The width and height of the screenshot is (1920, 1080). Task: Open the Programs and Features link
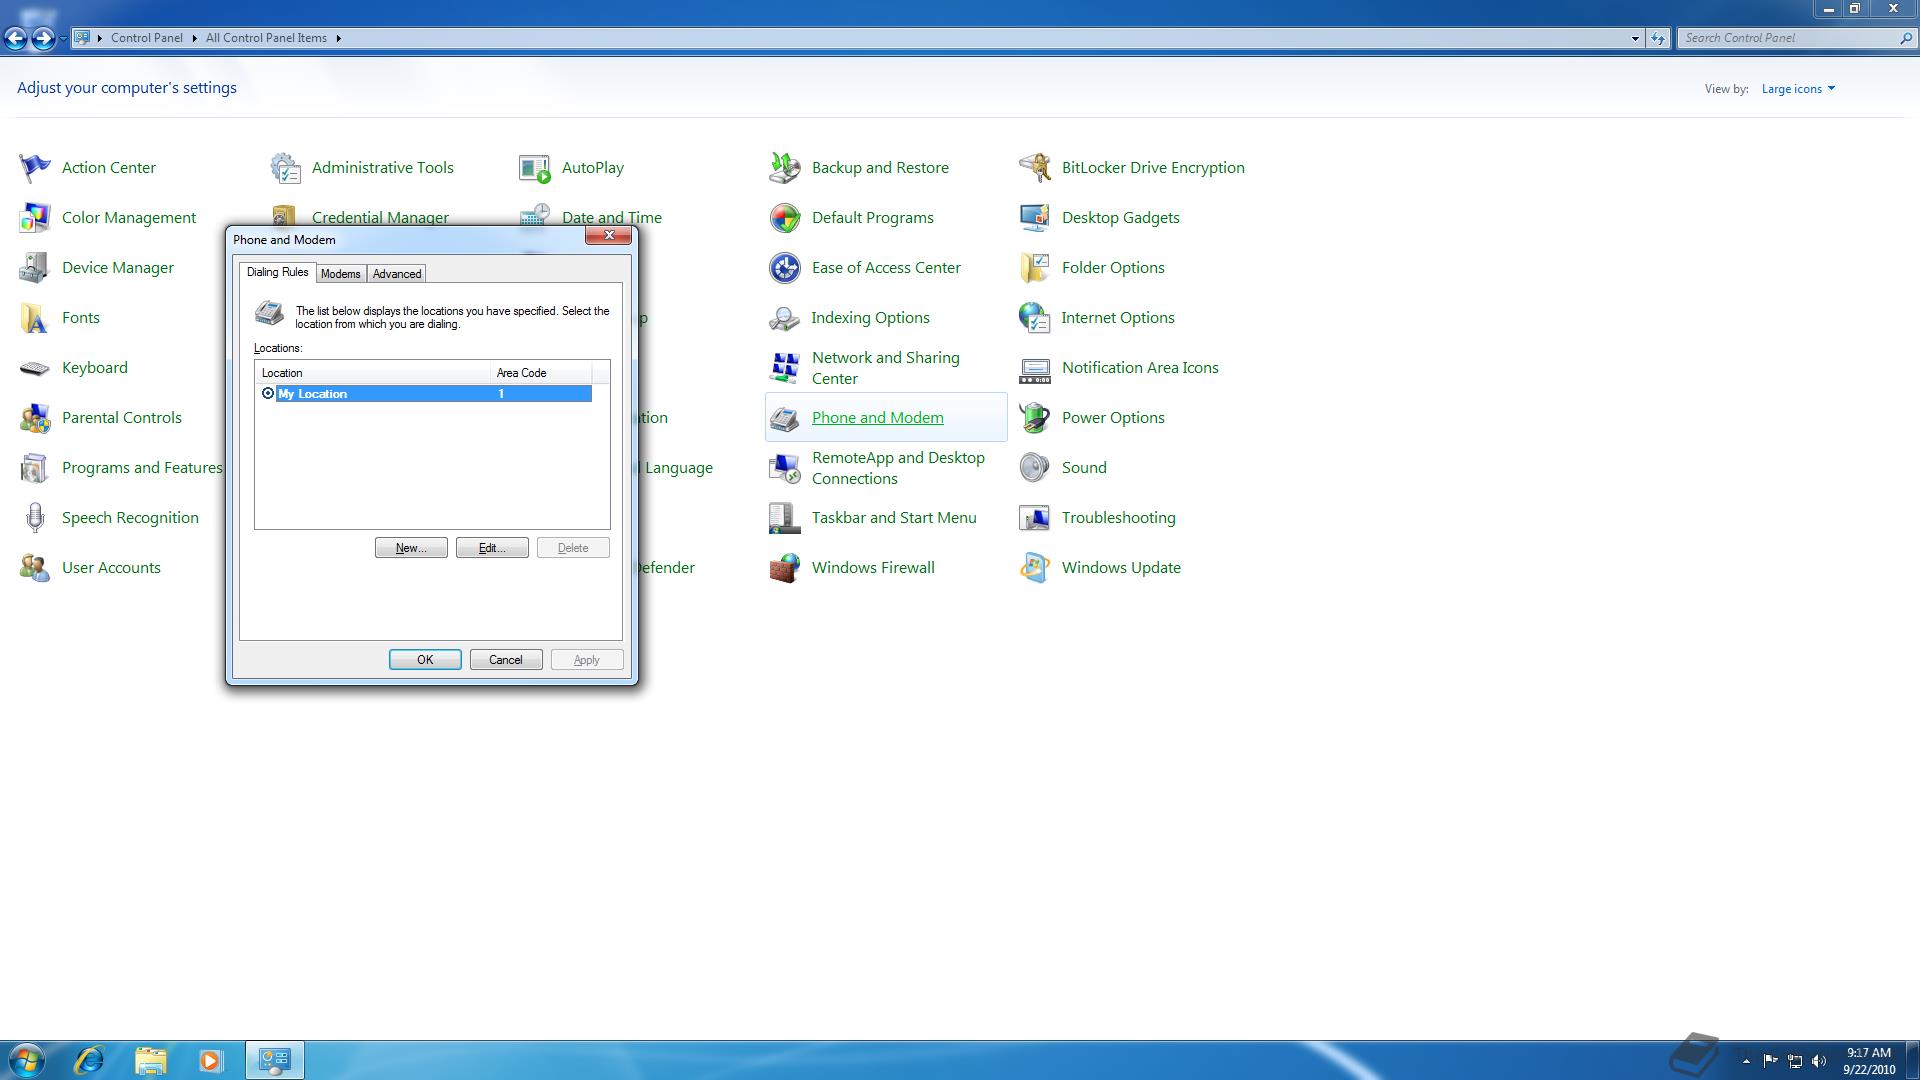pos(142,468)
